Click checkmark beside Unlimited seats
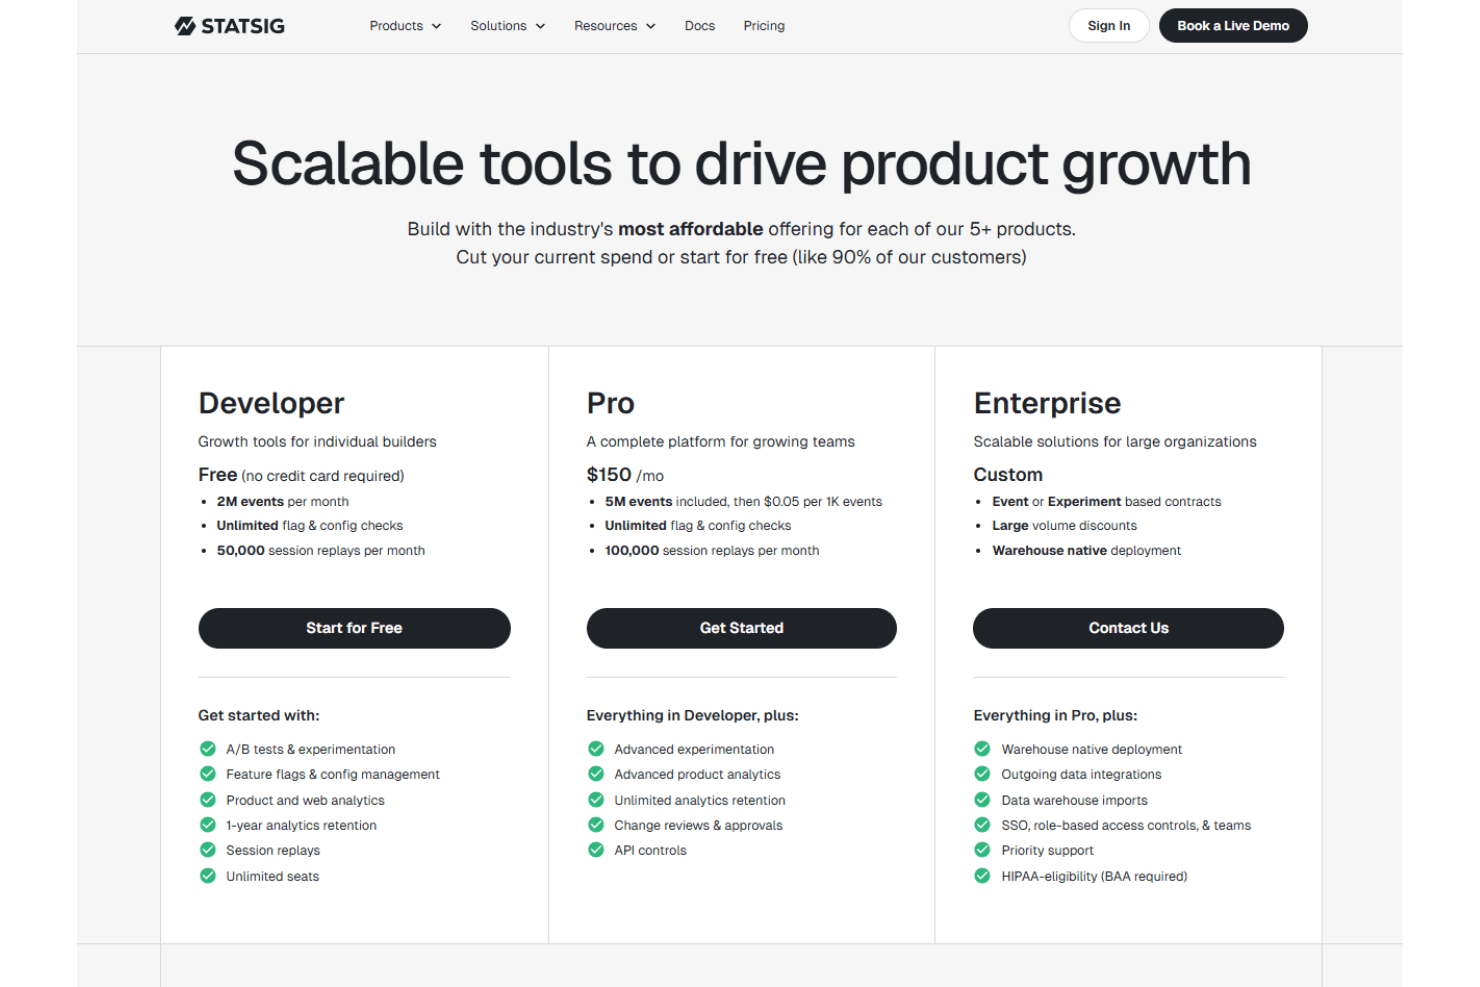Viewport: 1480px width, 987px height. (x=208, y=876)
